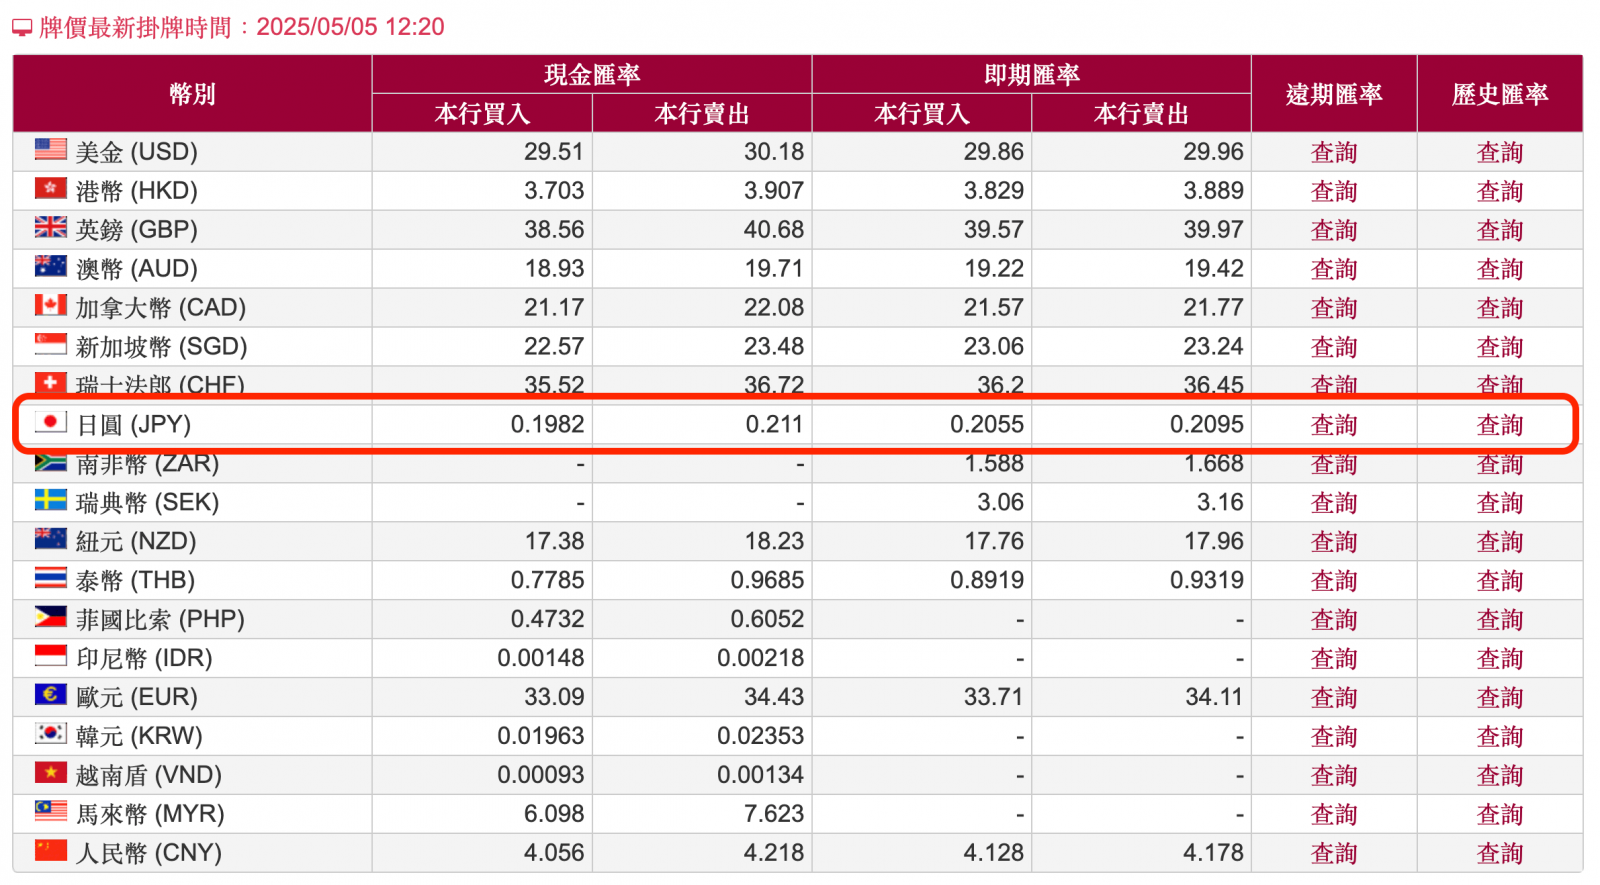Click the Euro flag icon for EUR
The image size is (1600, 885).
pyautogui.click(x=50, y=695)
